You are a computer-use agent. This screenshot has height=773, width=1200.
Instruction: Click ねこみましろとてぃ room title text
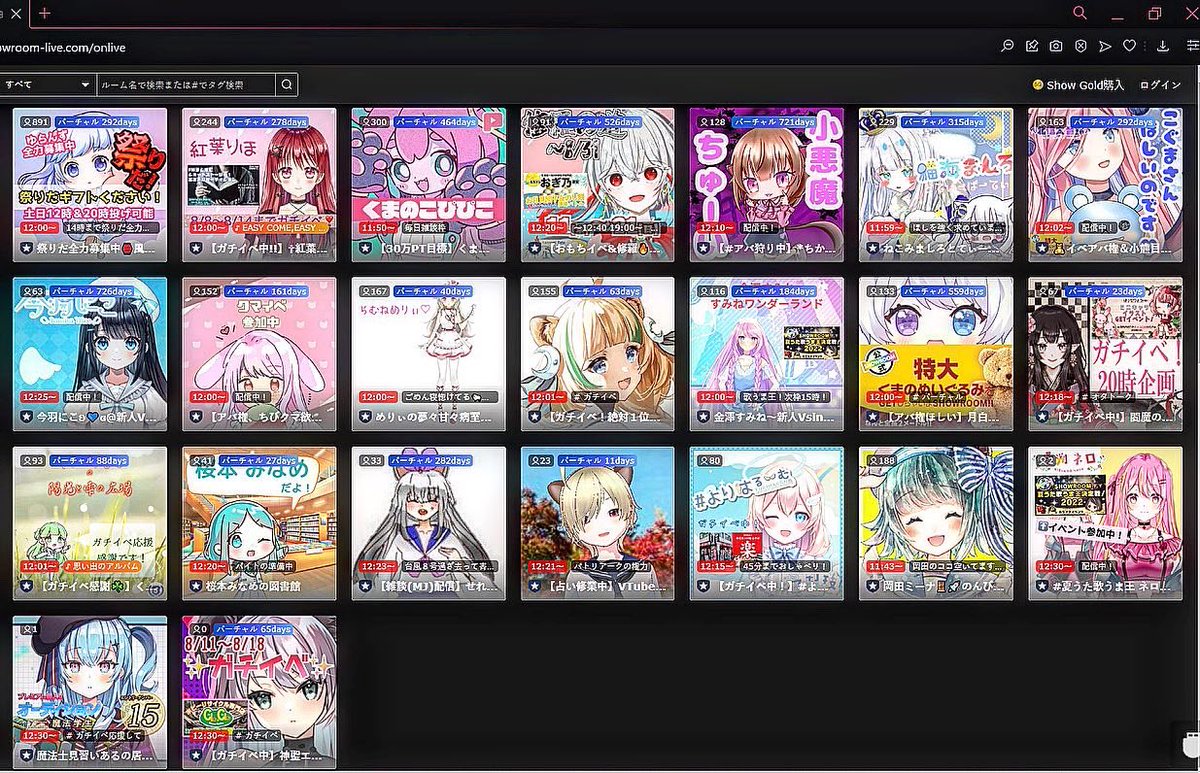(944, 249)
